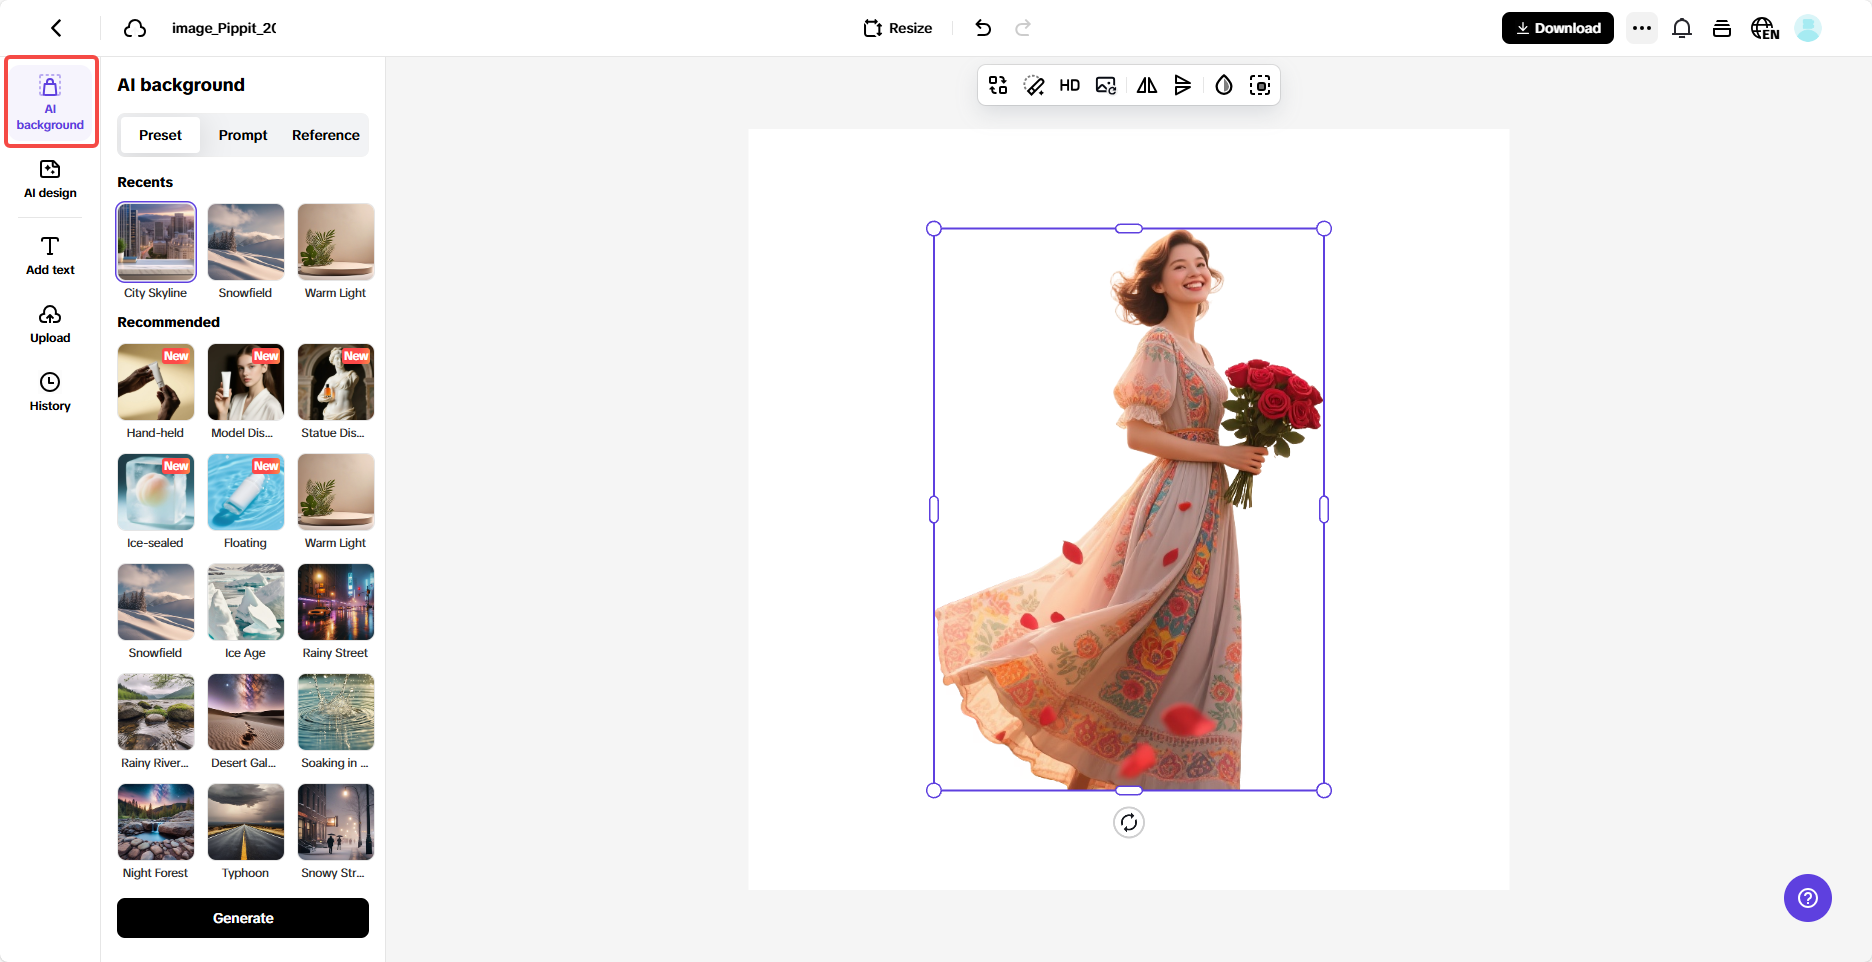This screenshot has height=962, width=1872.
Task: Click the Generate button
Action: click(242, 917)
